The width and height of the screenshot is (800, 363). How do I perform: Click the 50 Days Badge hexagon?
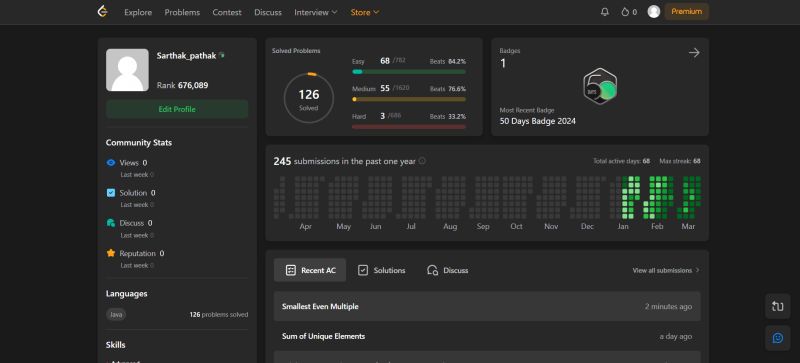pyautogui.click(x=600, y=86)
